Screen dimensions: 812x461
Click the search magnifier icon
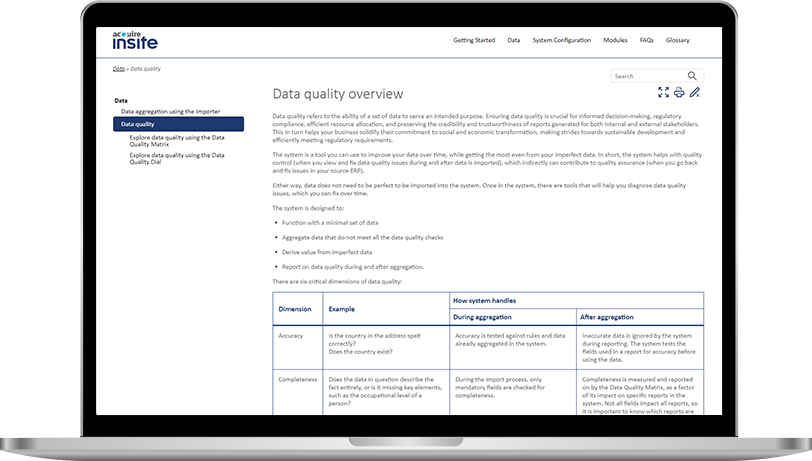(x=692, y=76)
